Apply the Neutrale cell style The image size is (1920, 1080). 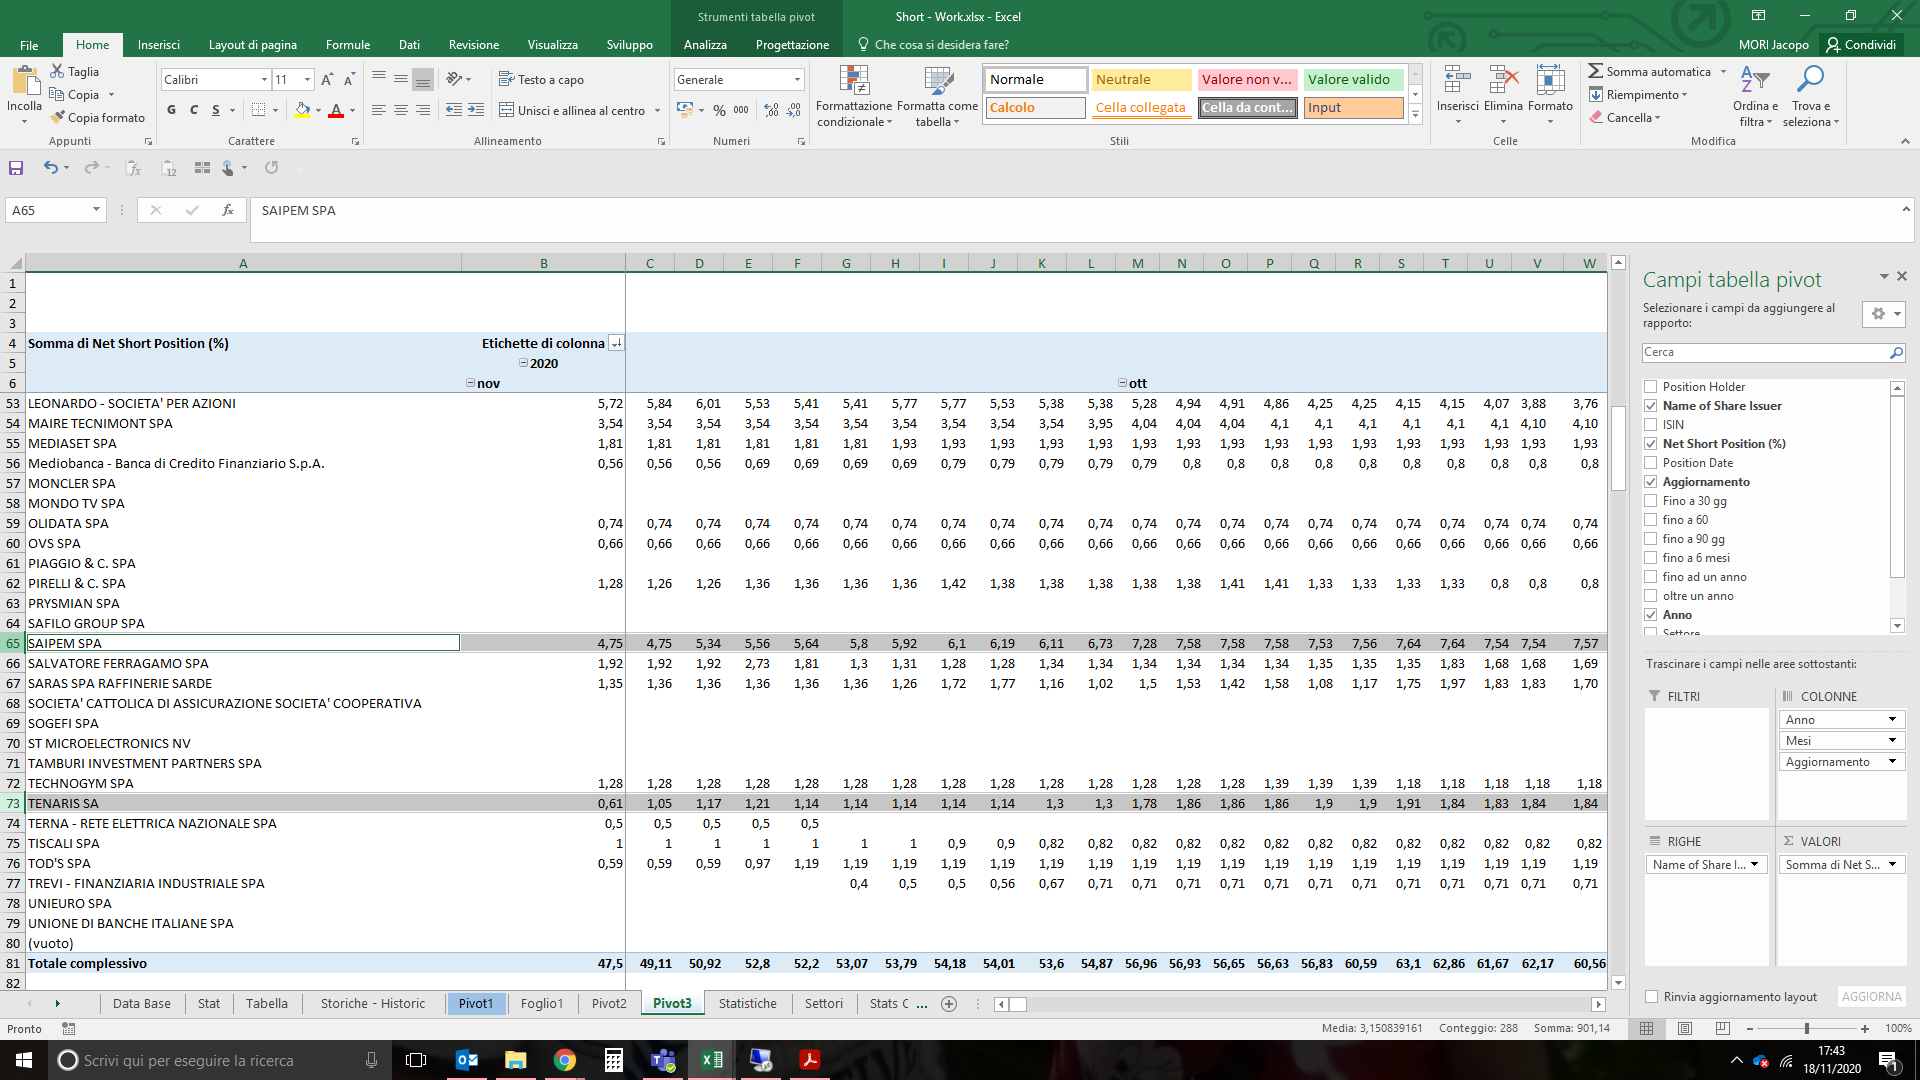point(1141,80)
